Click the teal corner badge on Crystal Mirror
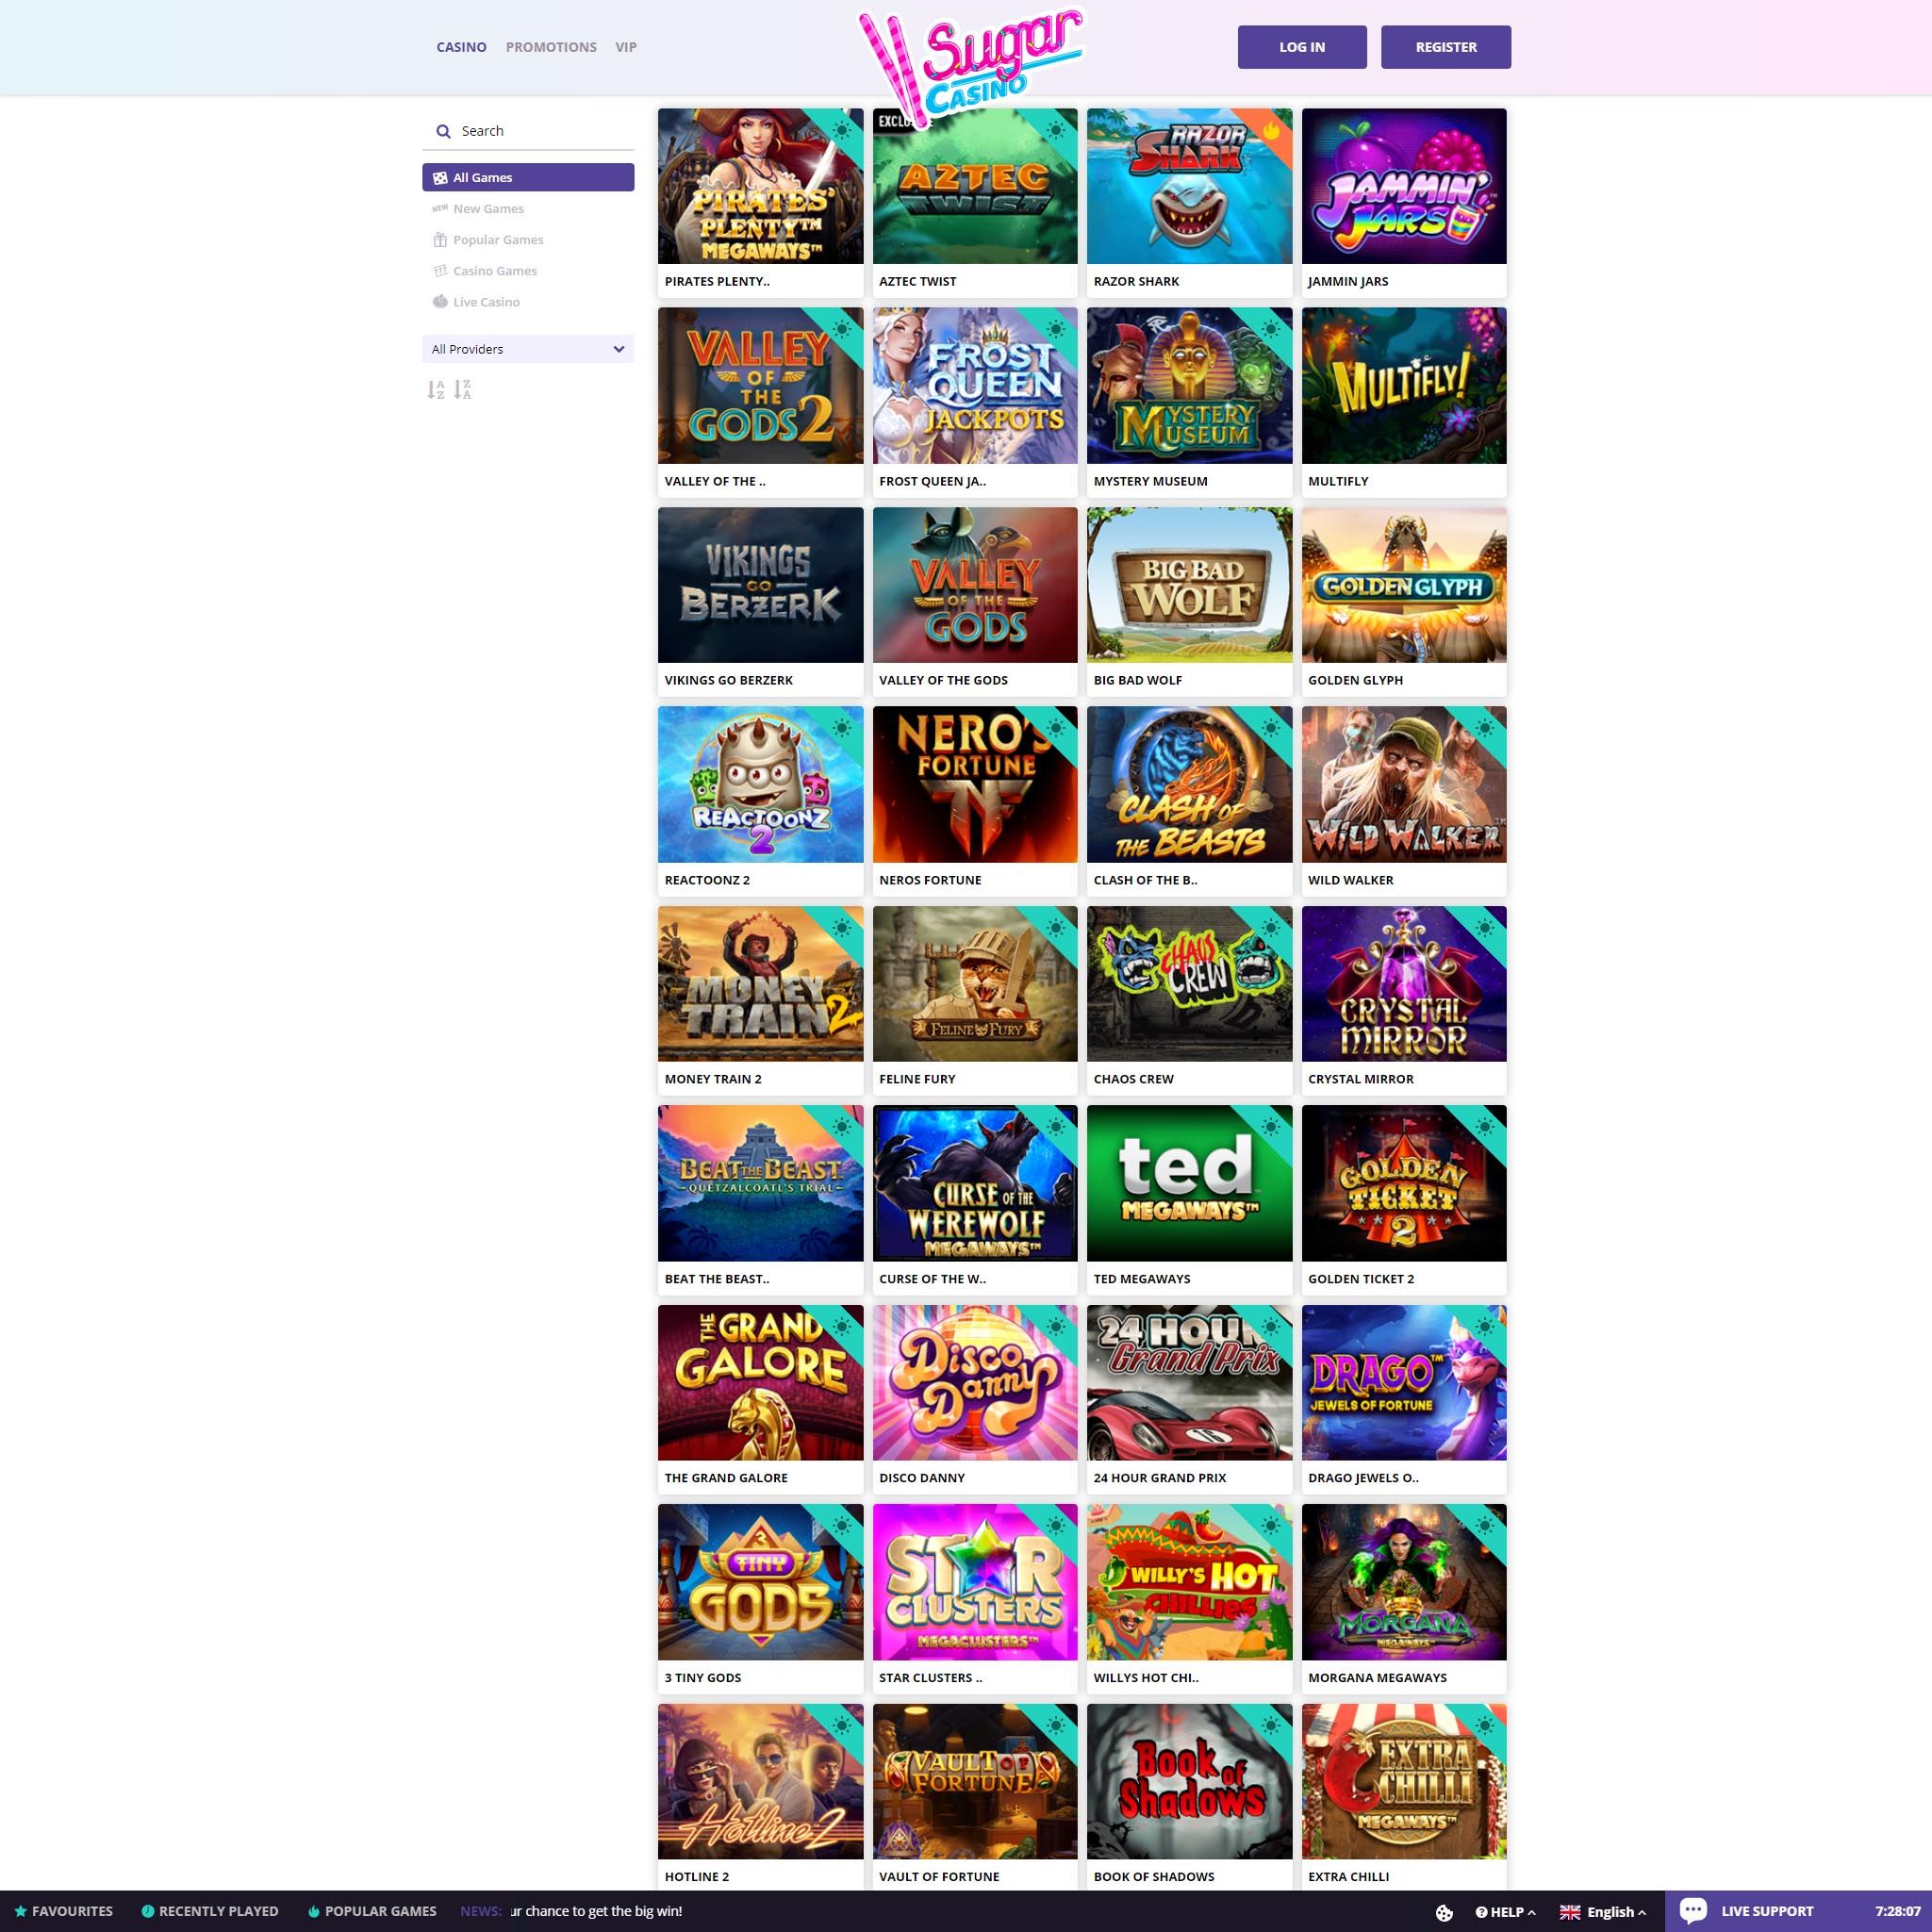Viewport: 1932px width, 1932px height. (x=1485, y=928)
